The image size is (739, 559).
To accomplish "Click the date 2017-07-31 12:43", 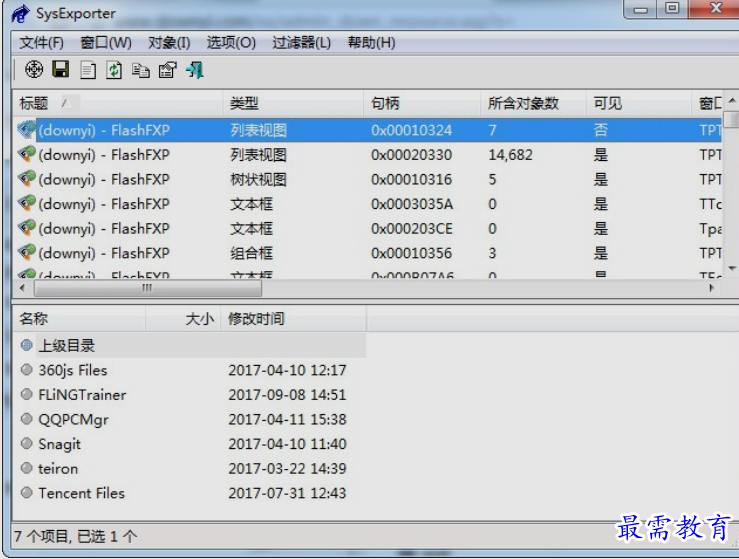I will (287, 493).
